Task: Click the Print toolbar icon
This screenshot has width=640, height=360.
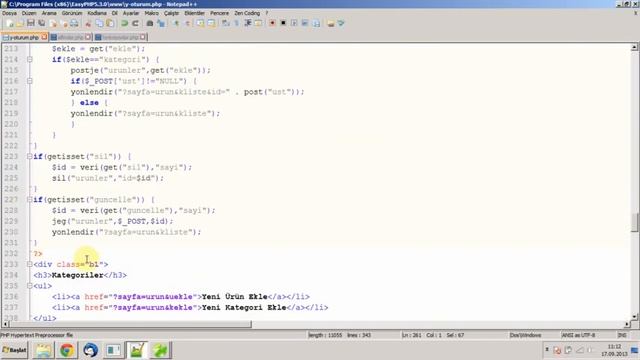Action: (x=74, y=23)
